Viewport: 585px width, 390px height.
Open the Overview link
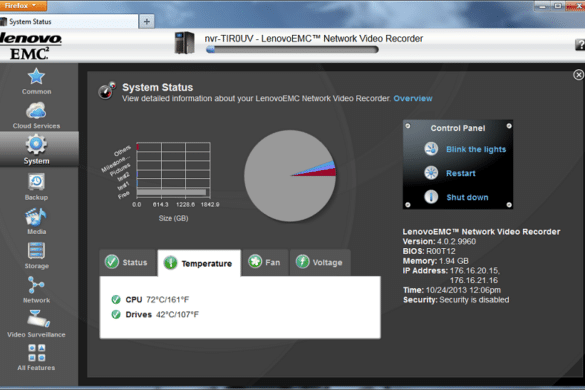[x=413, y=99]
